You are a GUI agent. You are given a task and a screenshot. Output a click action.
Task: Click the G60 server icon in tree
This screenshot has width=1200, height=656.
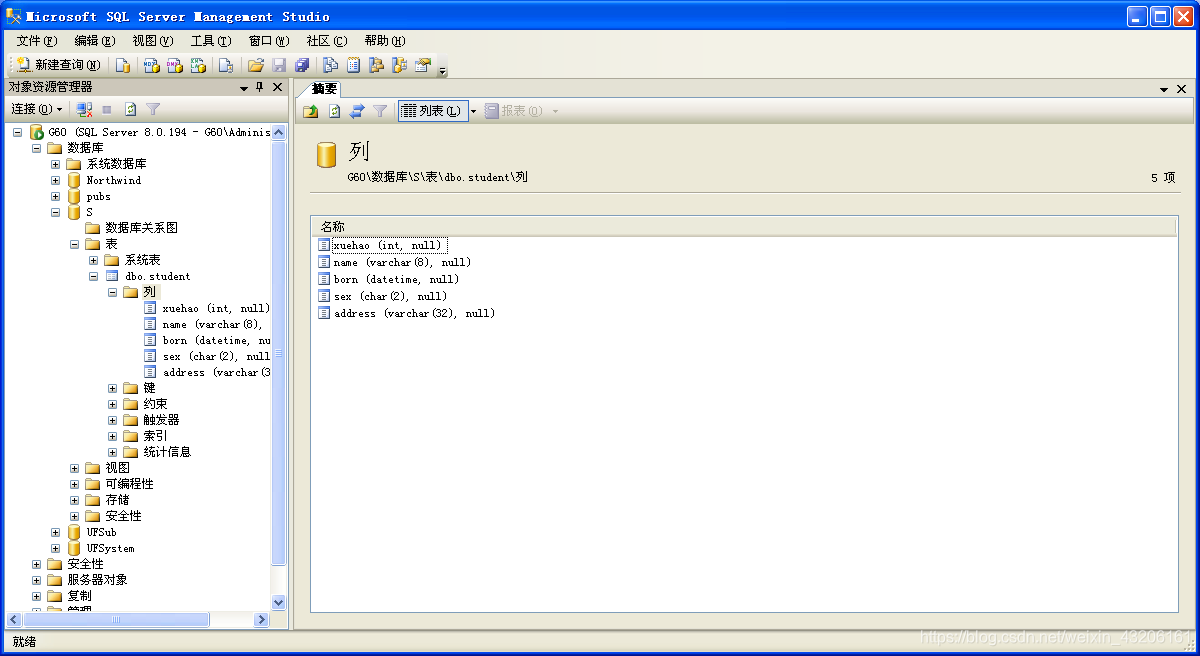click(x=36, y=132)
